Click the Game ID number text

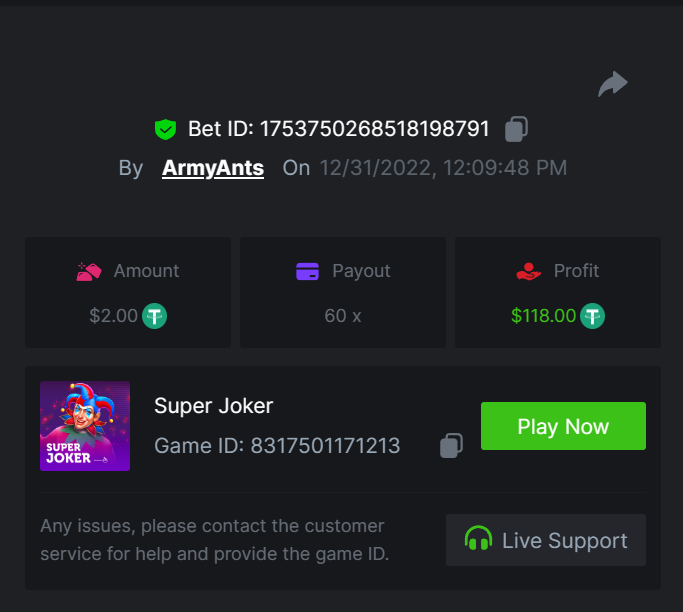click(325, 446)
